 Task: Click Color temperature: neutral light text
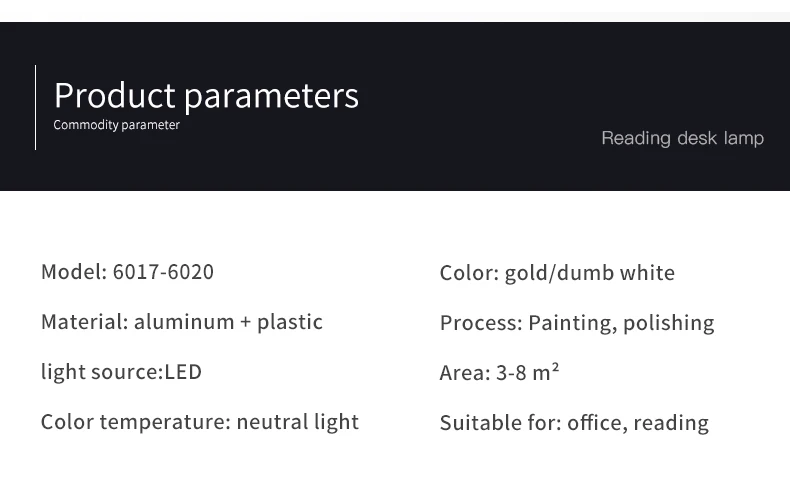(x=200, y=423)
